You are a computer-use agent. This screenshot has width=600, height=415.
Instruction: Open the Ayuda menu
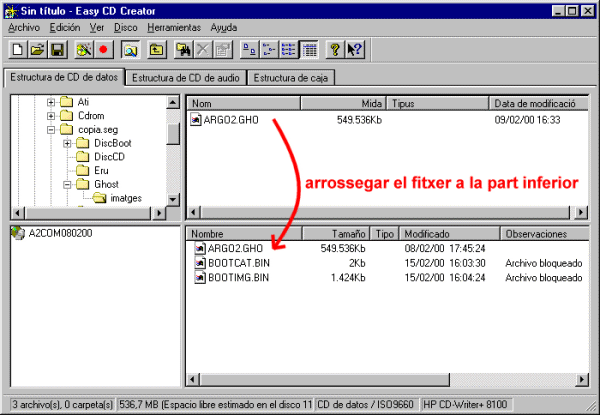coord(223,28)
